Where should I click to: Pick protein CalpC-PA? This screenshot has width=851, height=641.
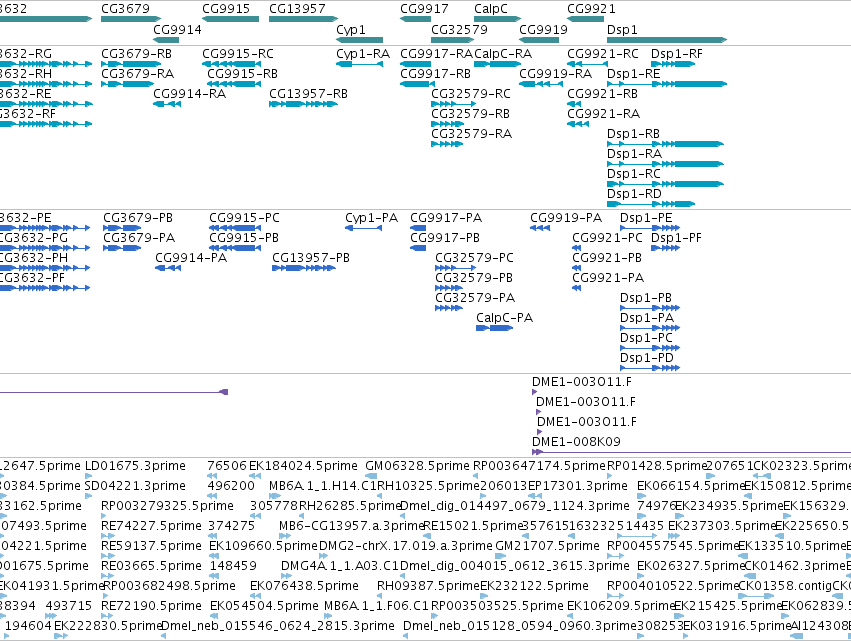(494, 328)
